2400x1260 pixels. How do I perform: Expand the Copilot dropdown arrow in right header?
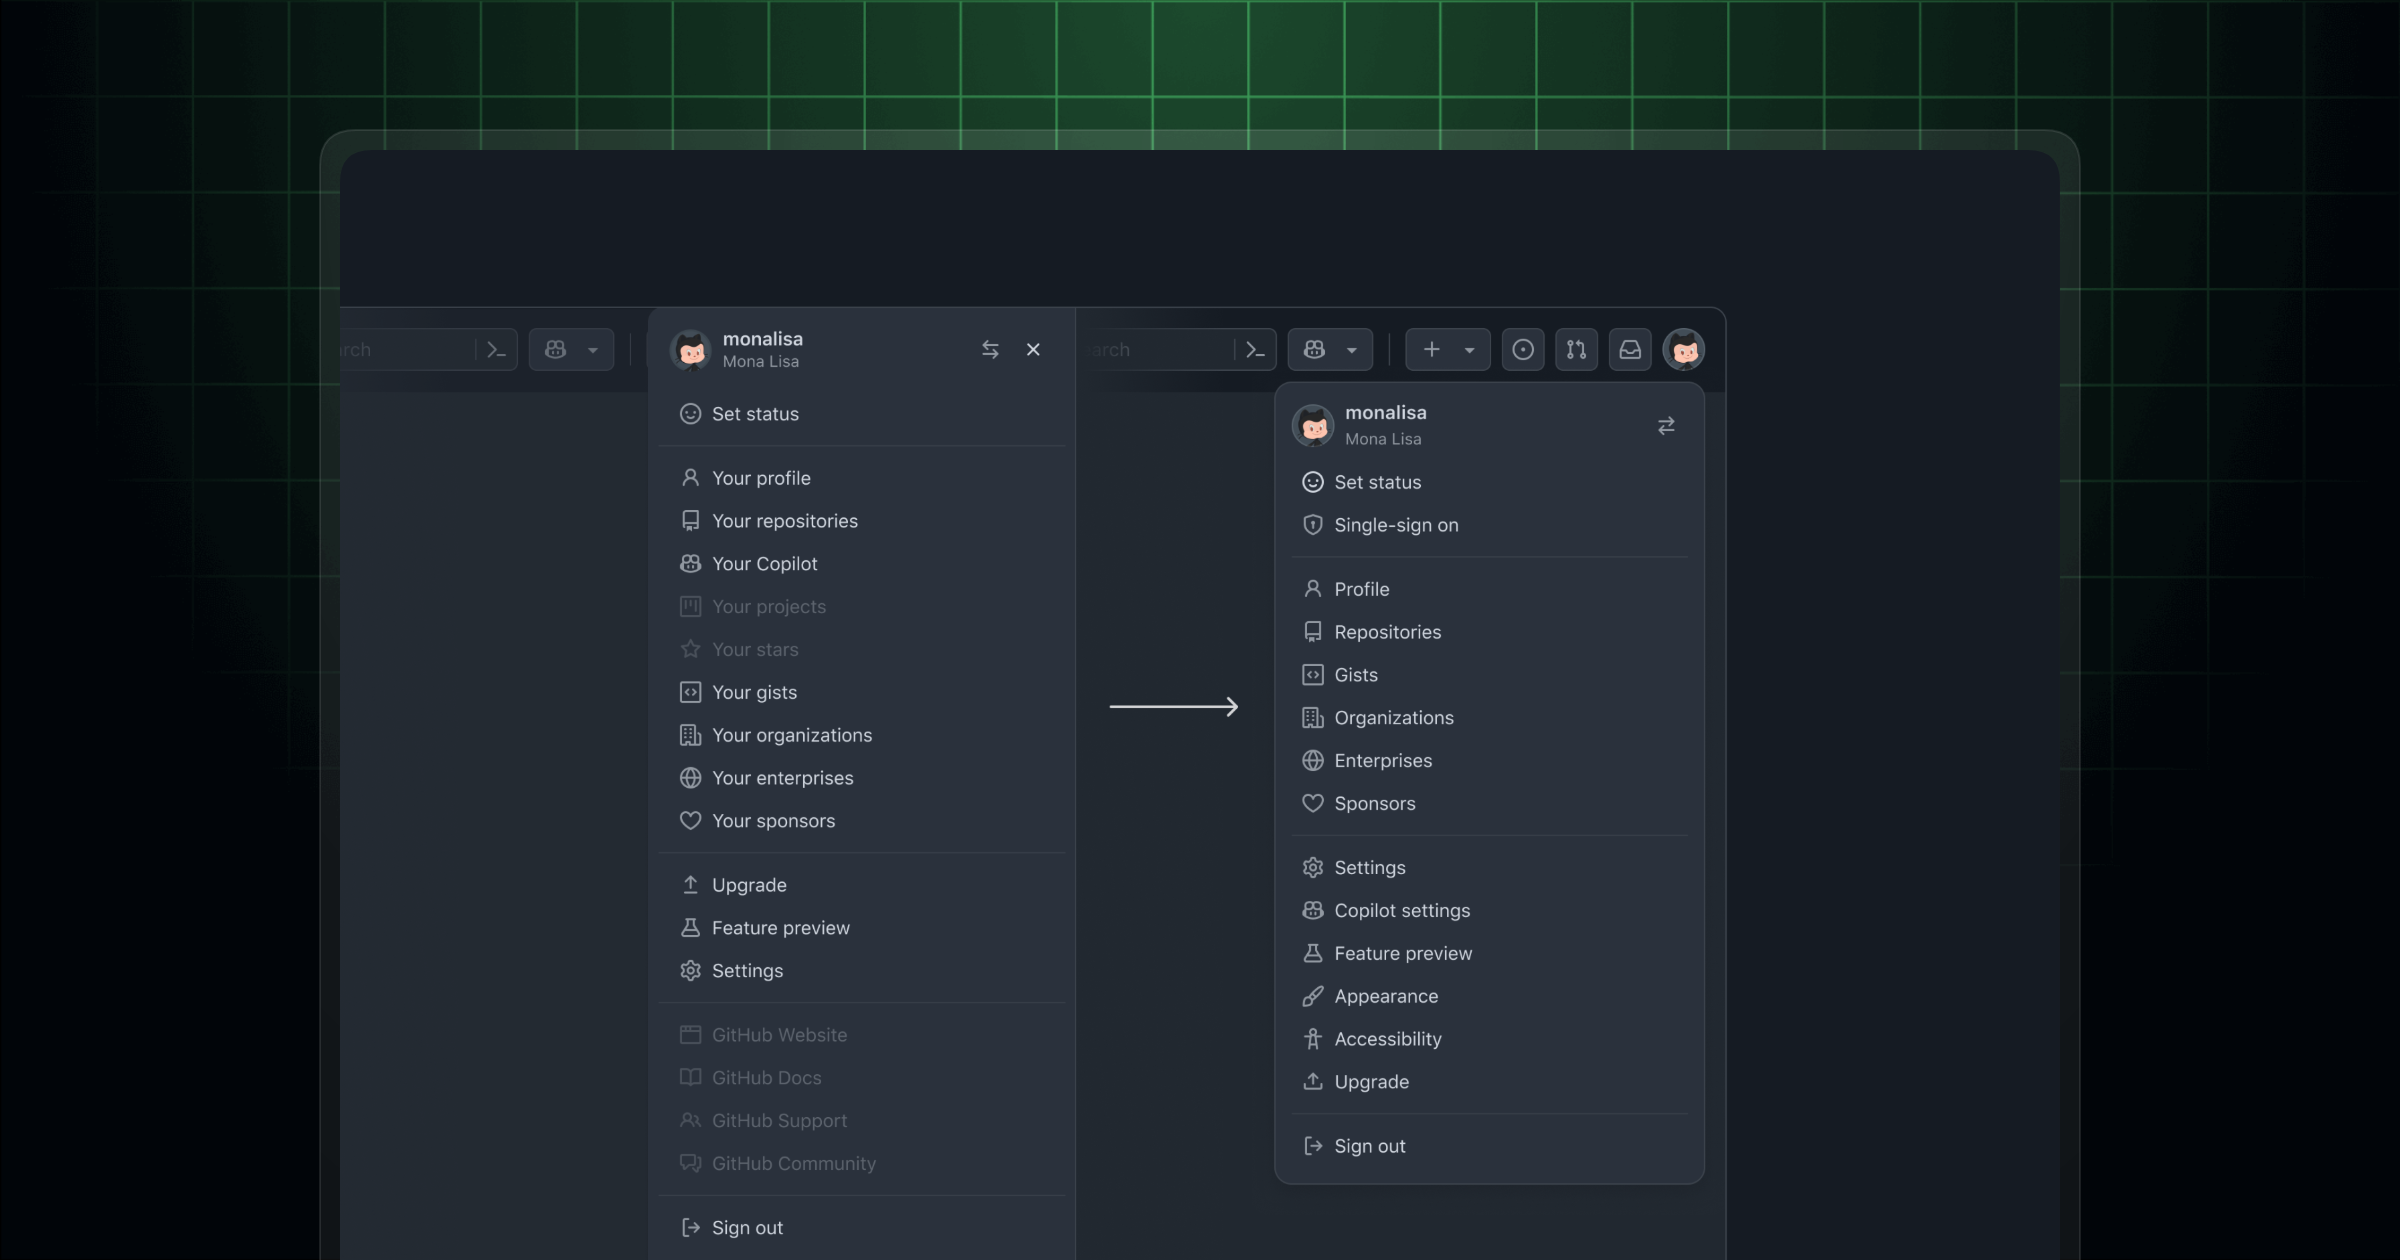pos(1351,350)
